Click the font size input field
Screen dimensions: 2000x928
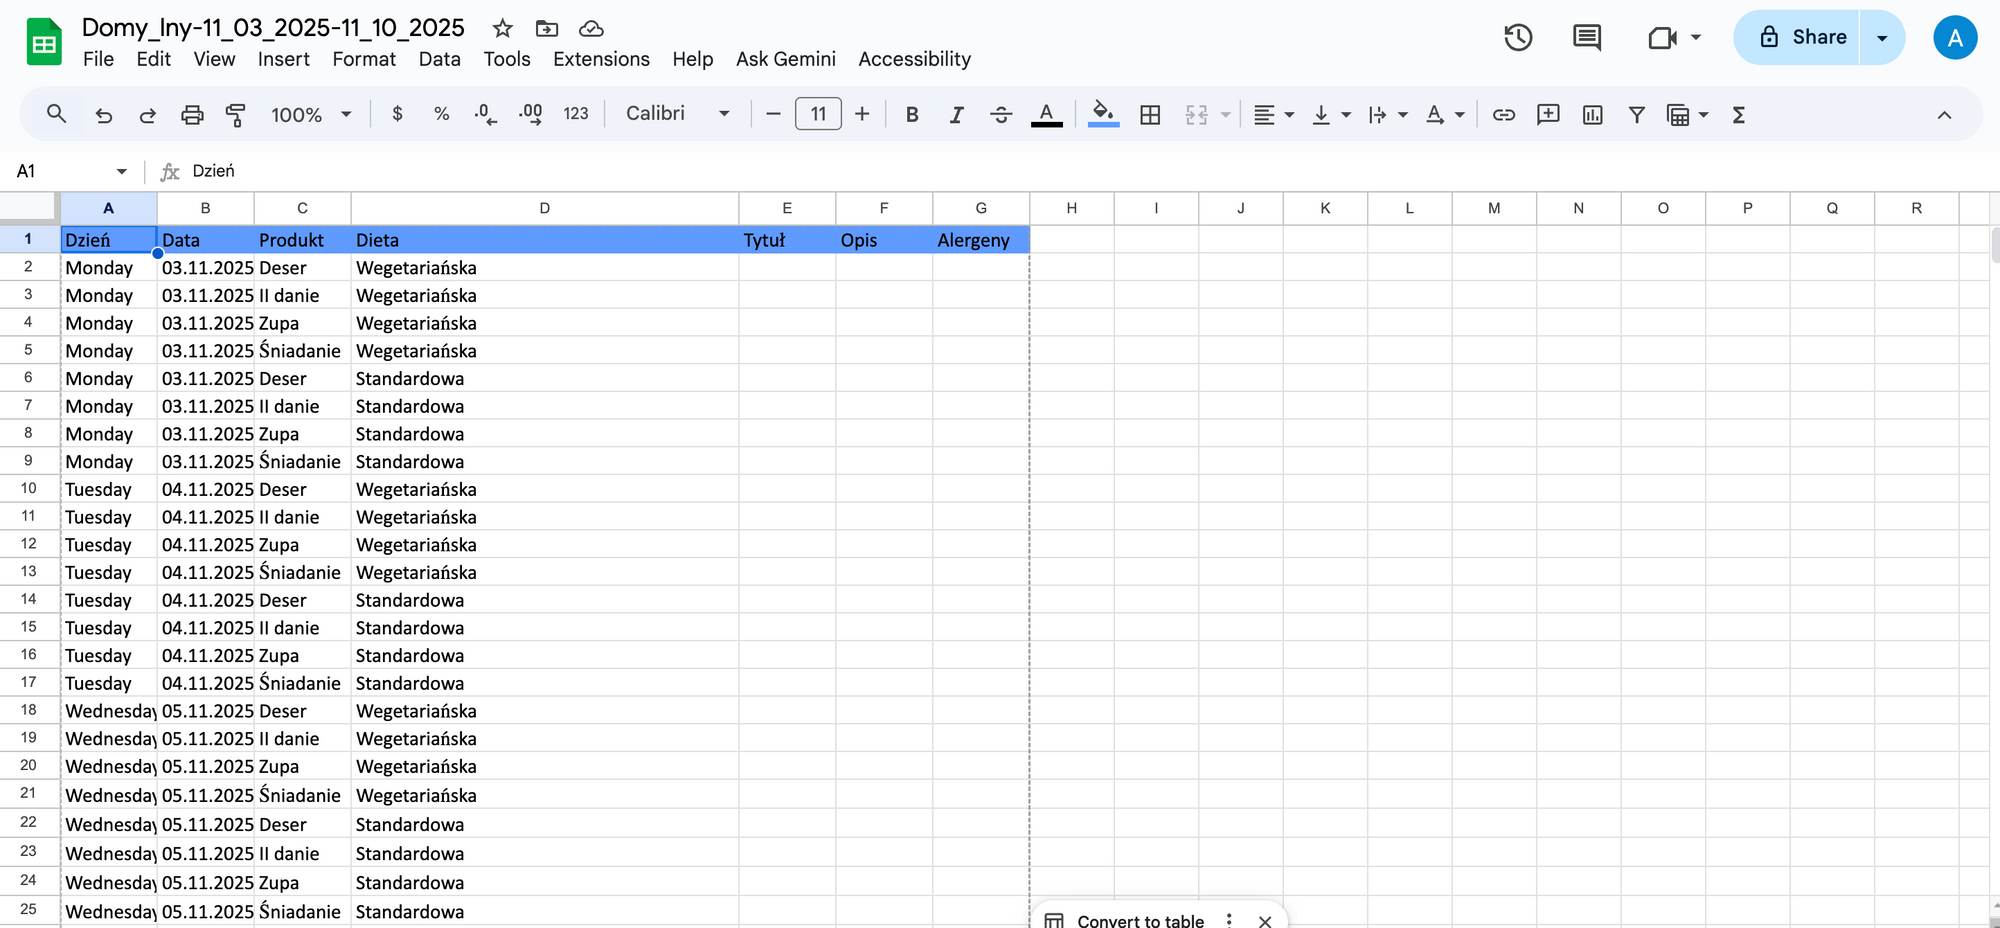click(x=818, y=114)
